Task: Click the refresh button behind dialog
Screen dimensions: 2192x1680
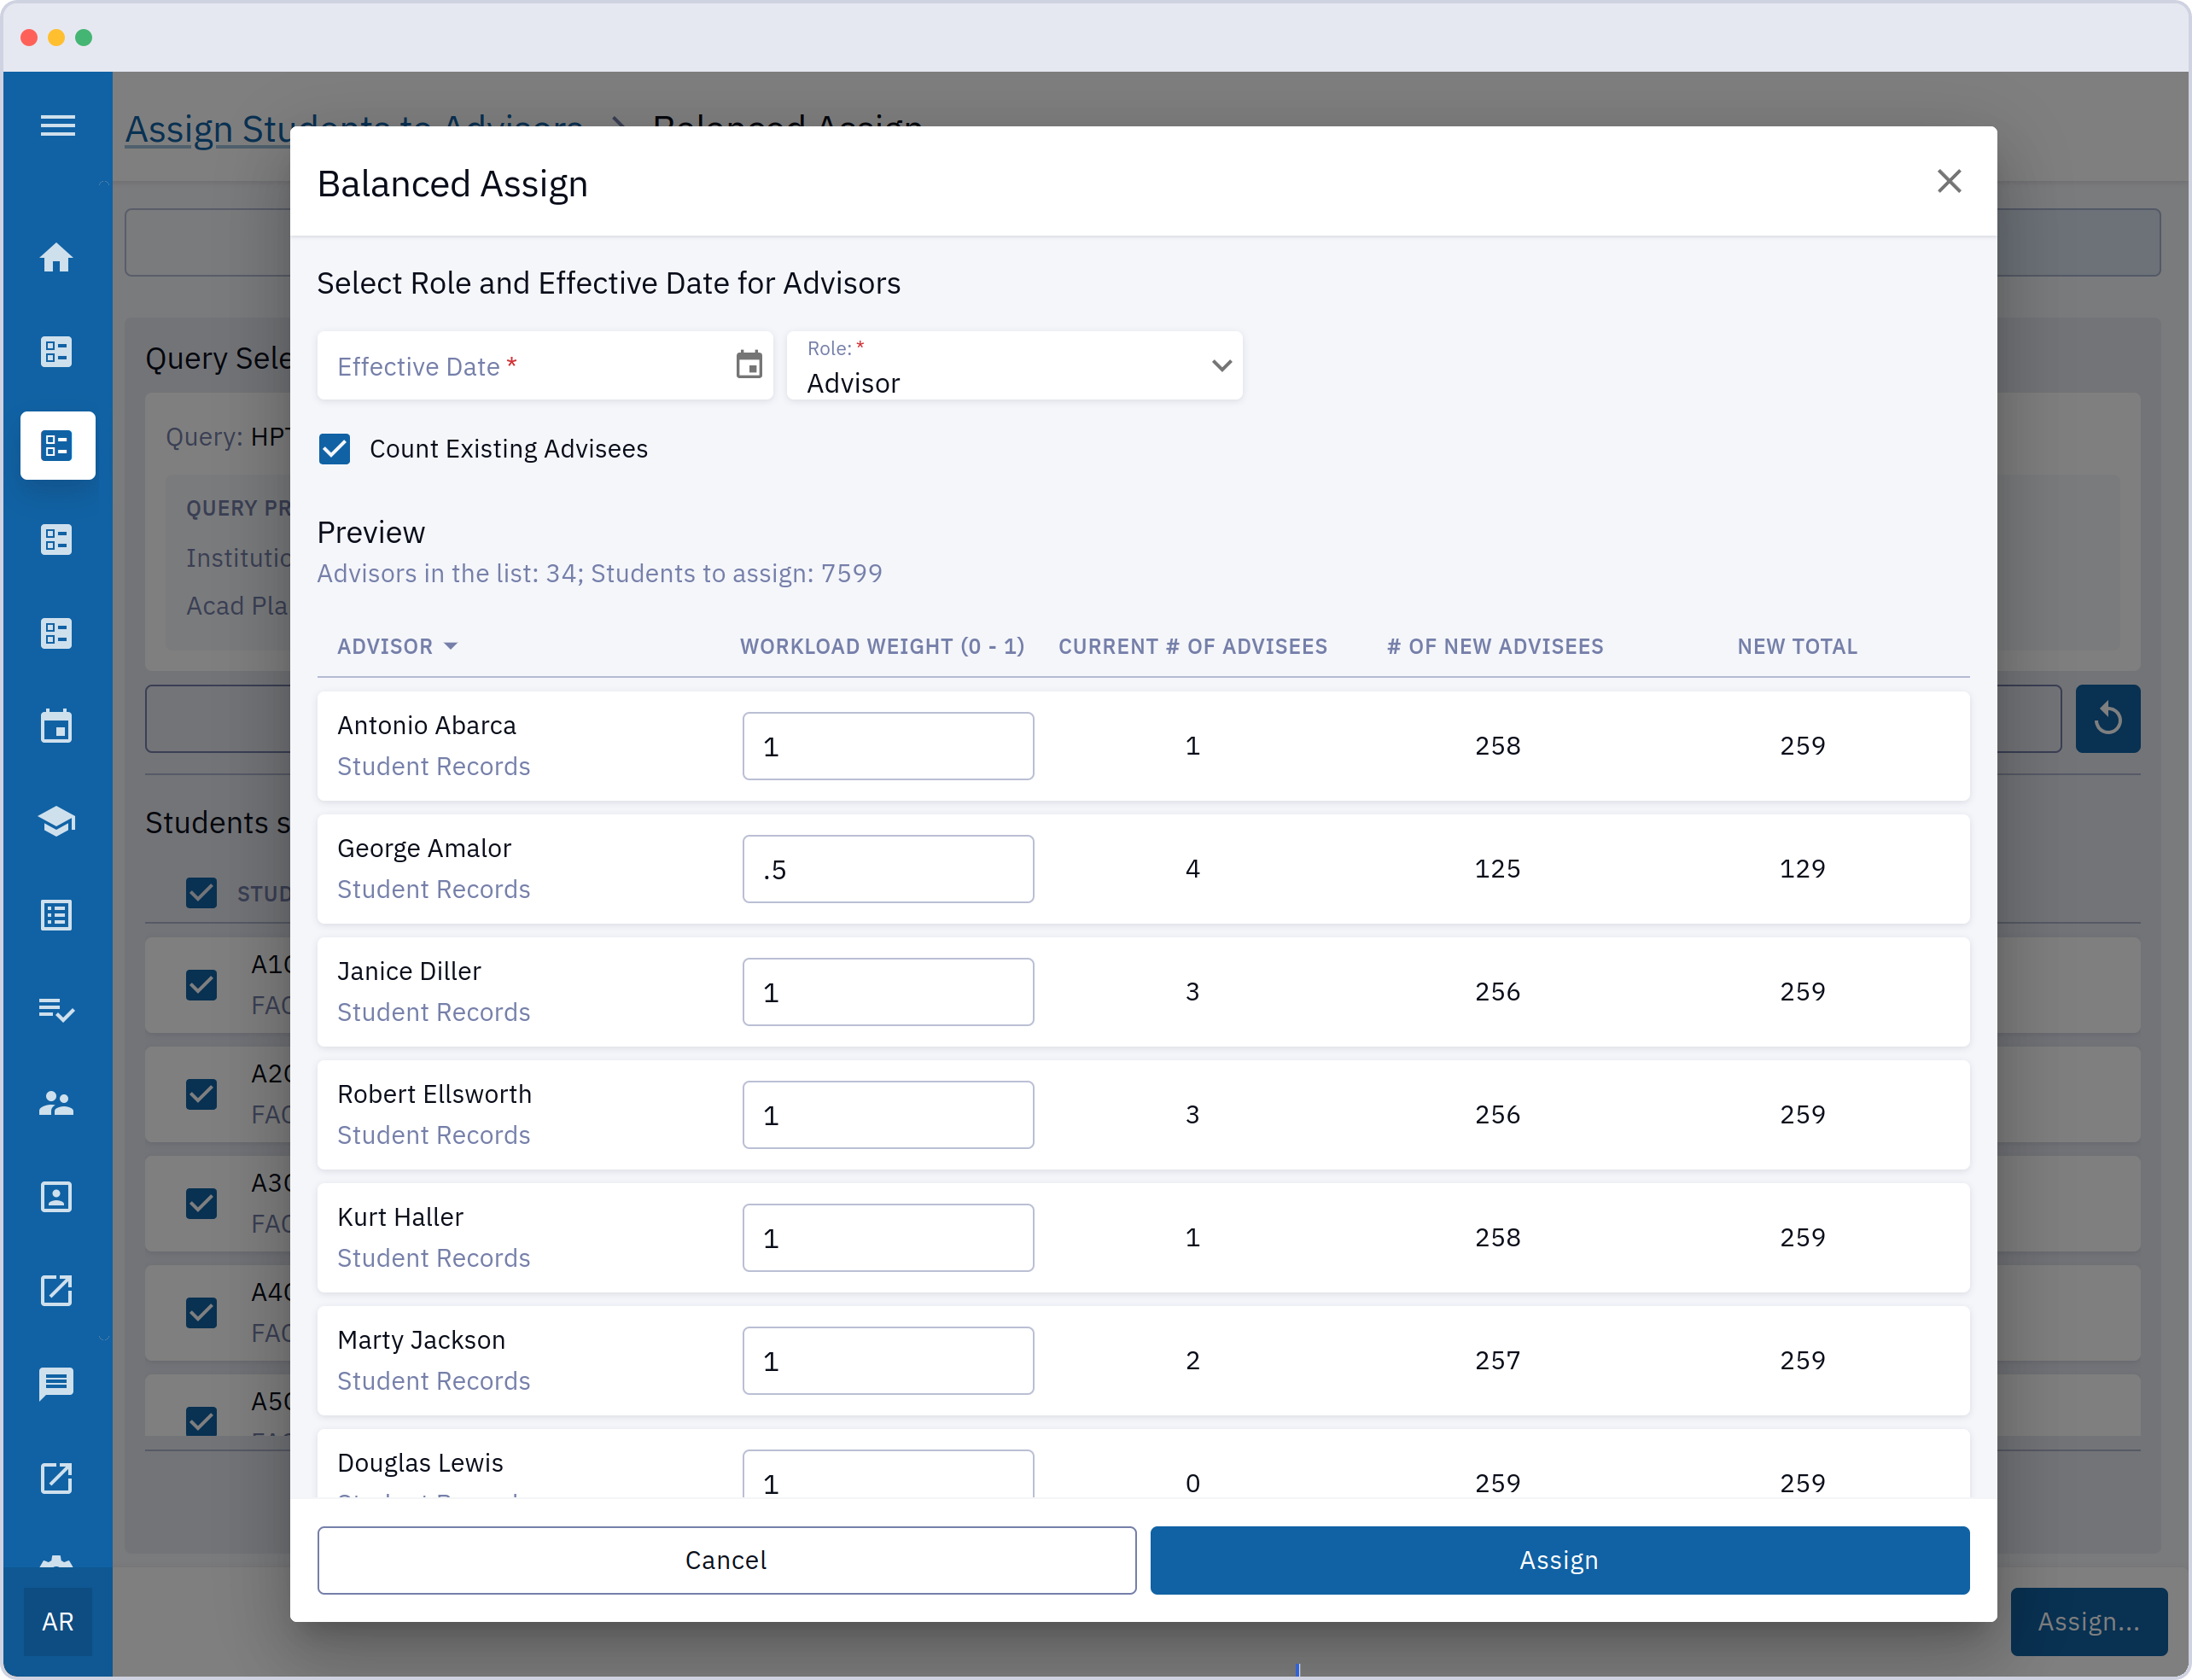Action: point(2108,718)
